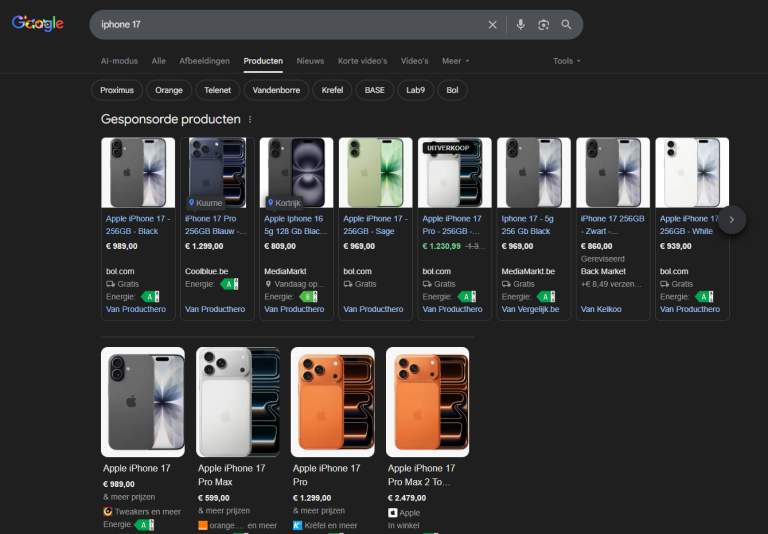Image resolution: width=768 pixels, height=534 pixels.
Task: Expand the Meer dropdown menu
Action: (455, 61)
